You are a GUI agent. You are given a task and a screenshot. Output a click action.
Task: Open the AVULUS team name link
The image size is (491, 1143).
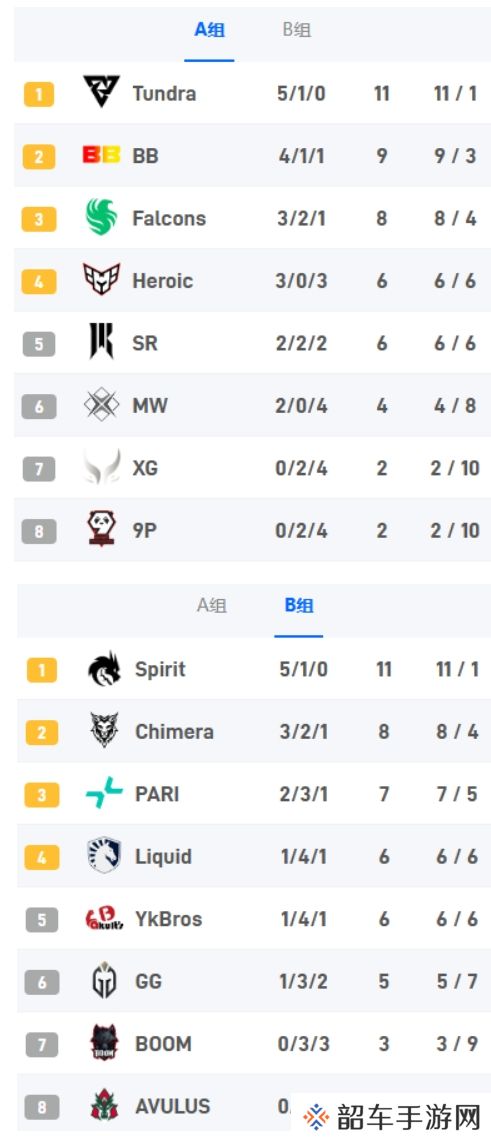173,1106
